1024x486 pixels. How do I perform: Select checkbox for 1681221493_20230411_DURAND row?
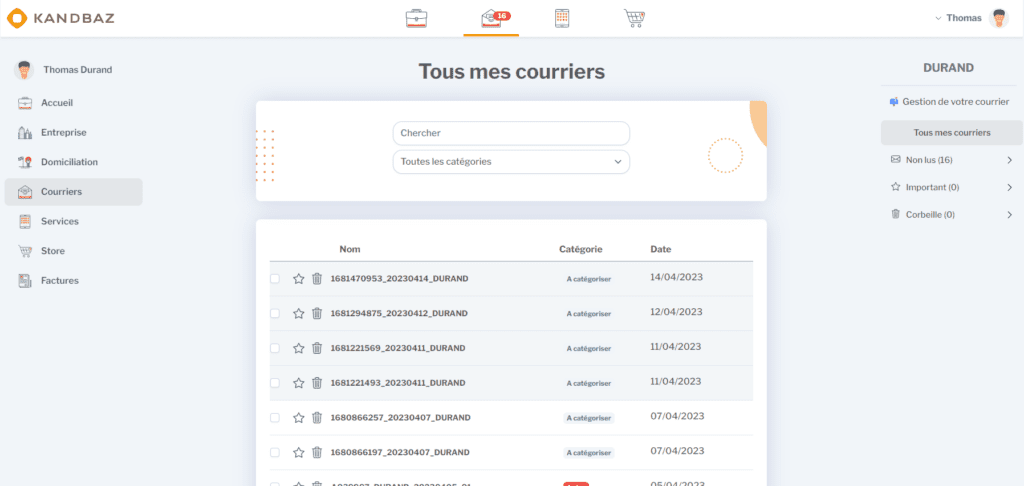point(275,383)
